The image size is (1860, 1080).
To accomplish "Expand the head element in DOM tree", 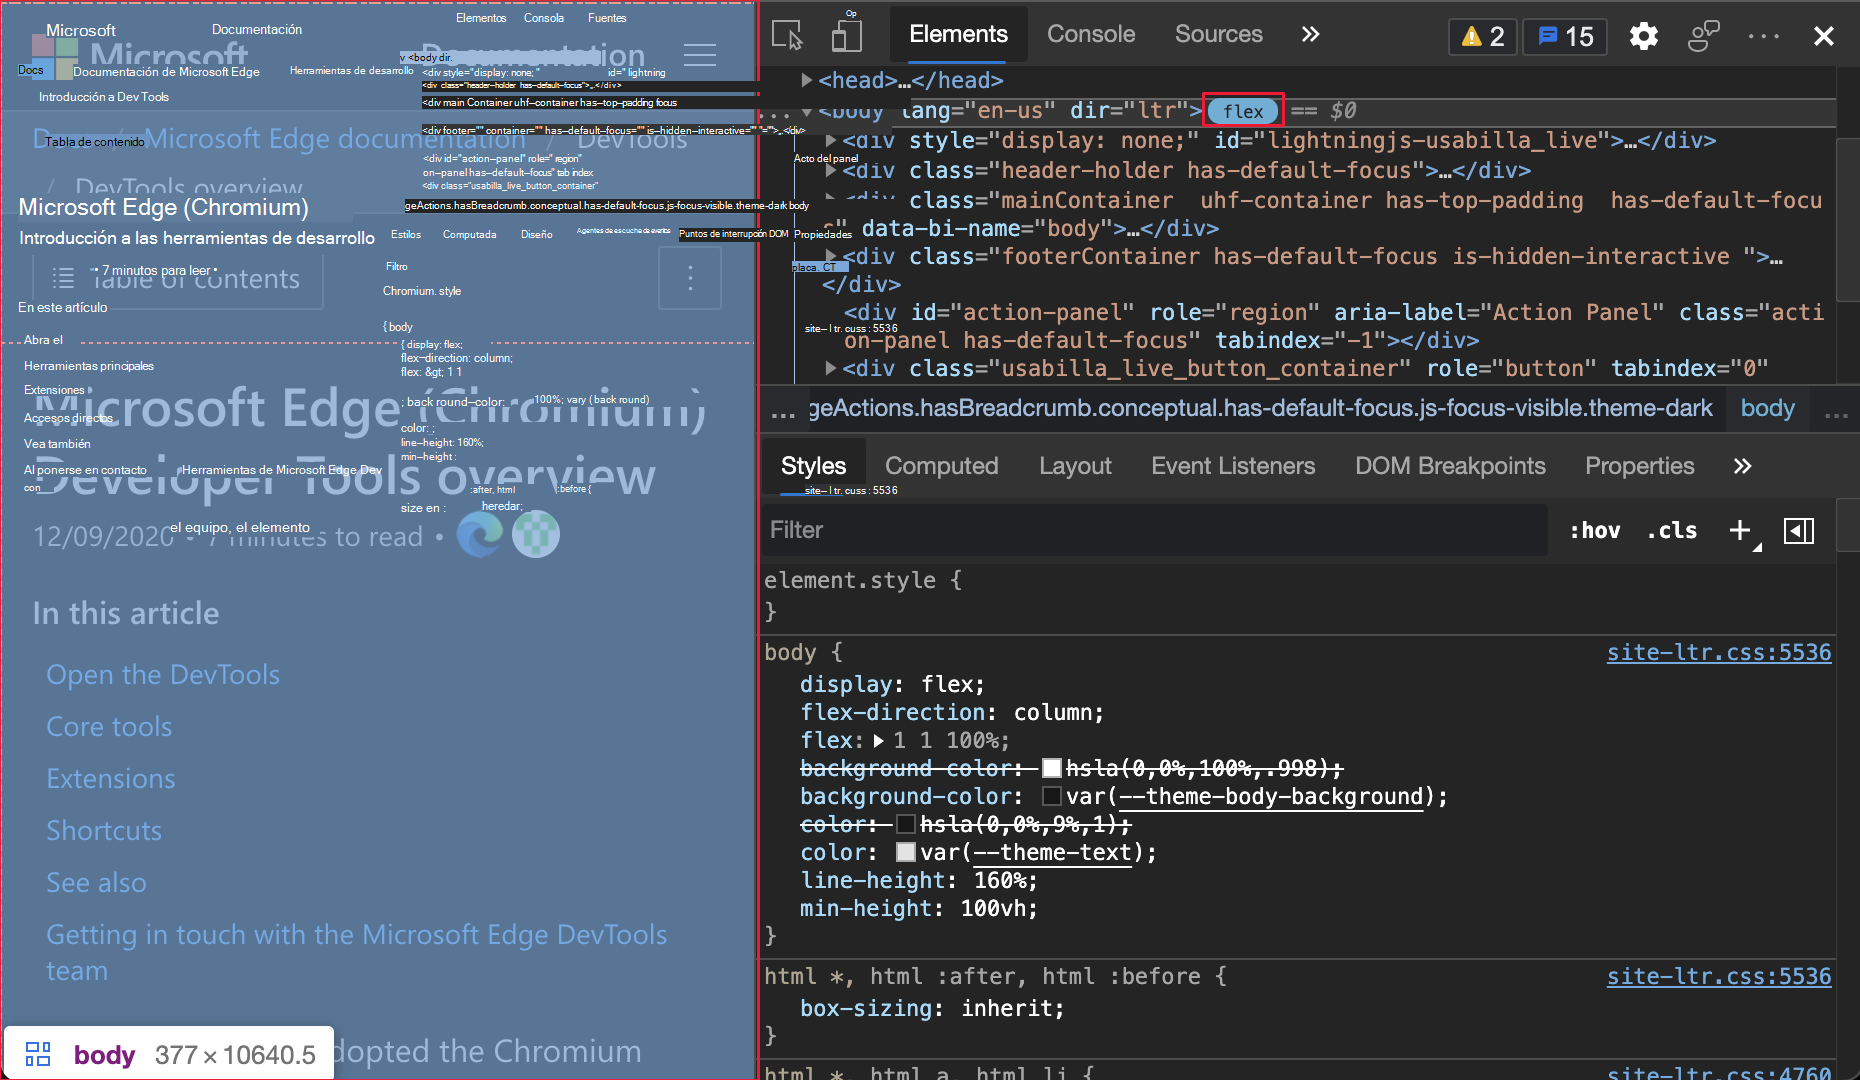I will coord(806,80).
